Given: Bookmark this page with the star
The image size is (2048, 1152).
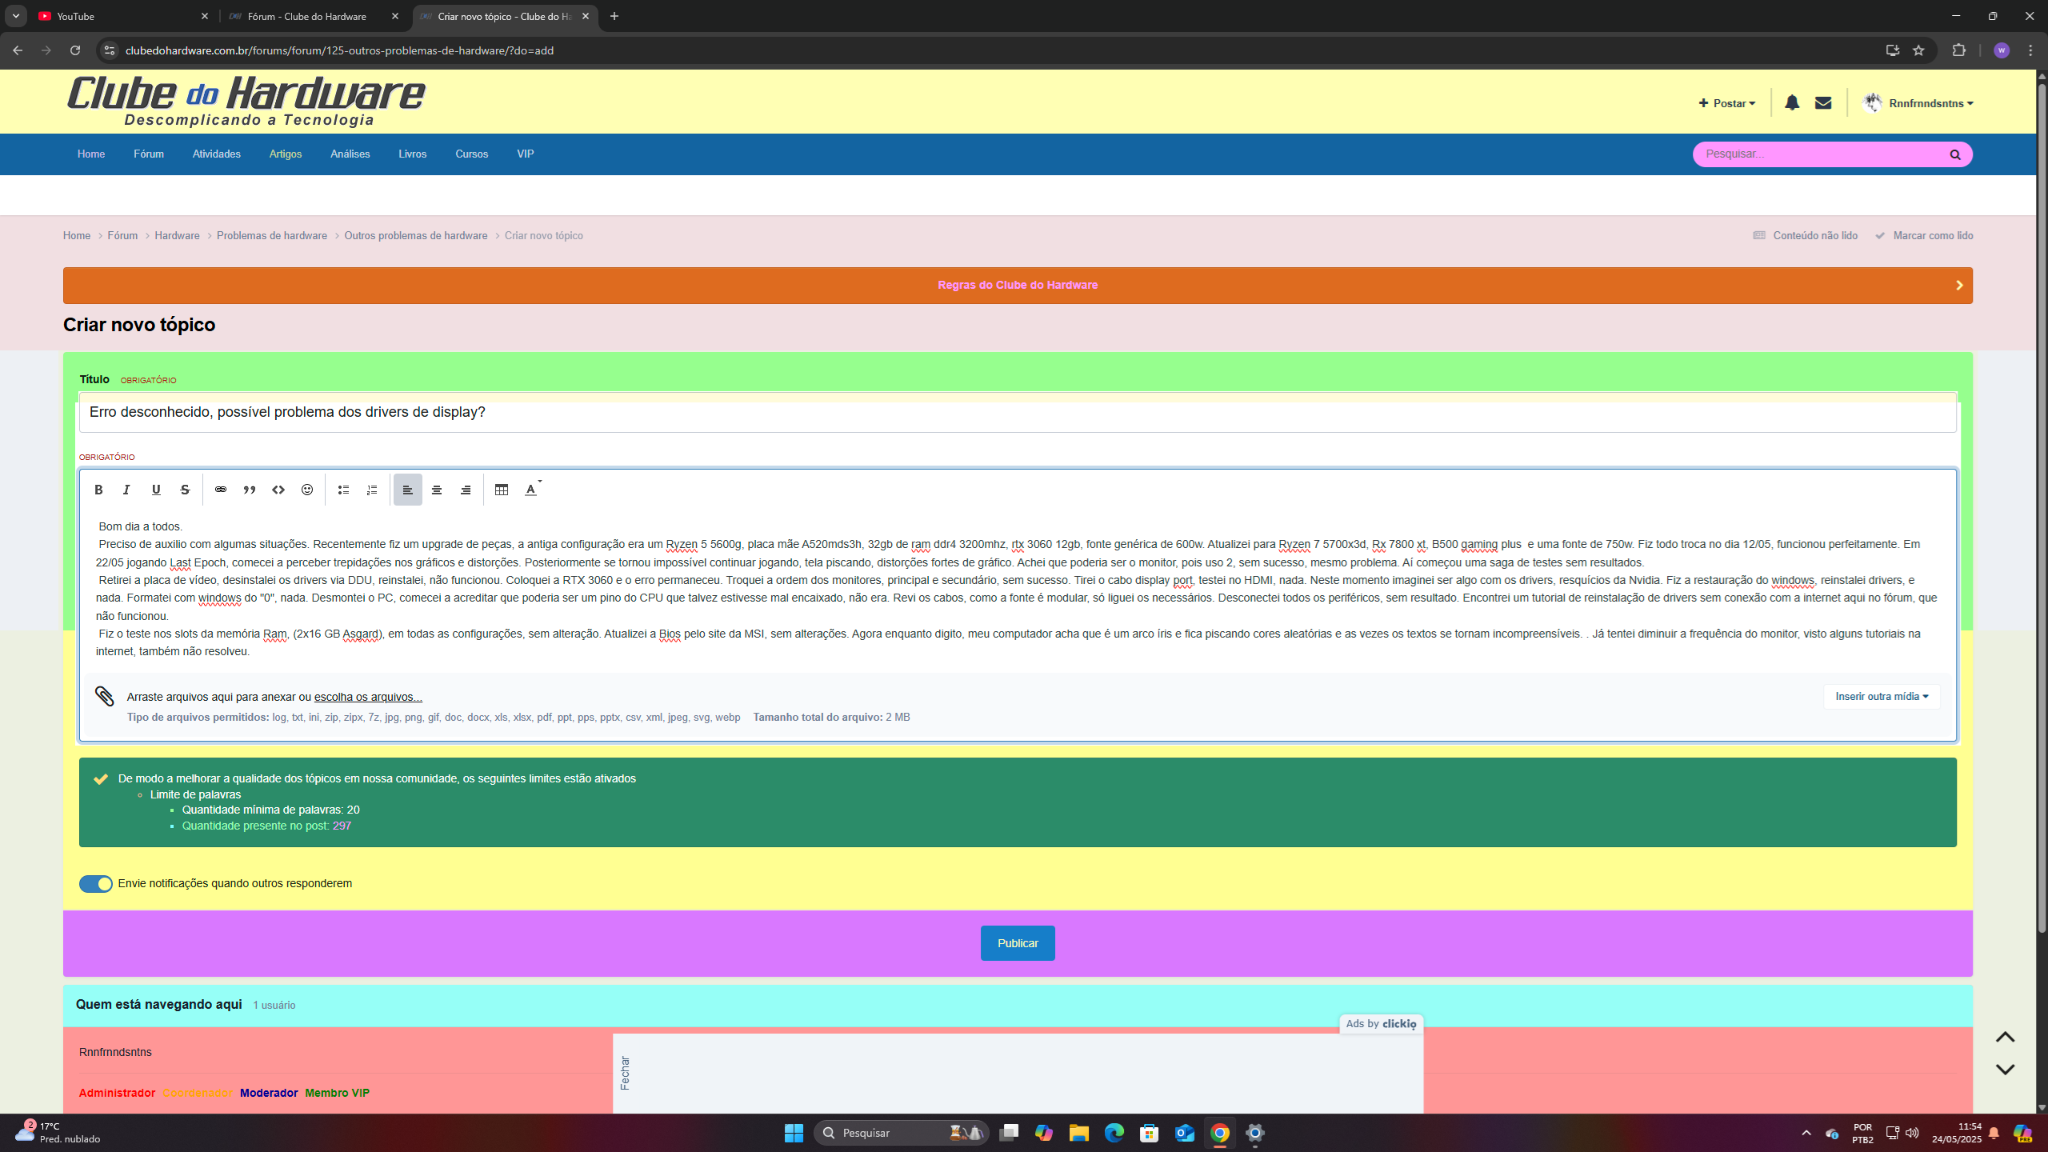Looking at the screenshot, I should coord(1918,50).
